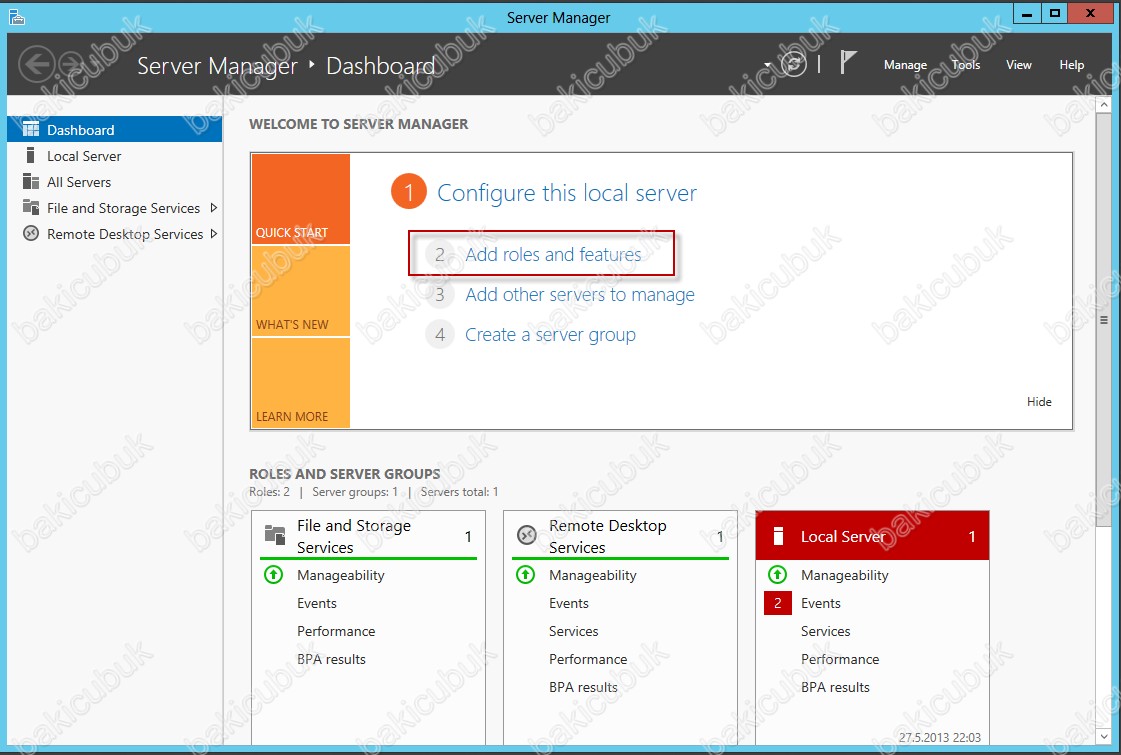The width and height of the screenshot is (1121, 755).
Task: Open Remote Desktop Services in navigation pane
Action: 114,234
